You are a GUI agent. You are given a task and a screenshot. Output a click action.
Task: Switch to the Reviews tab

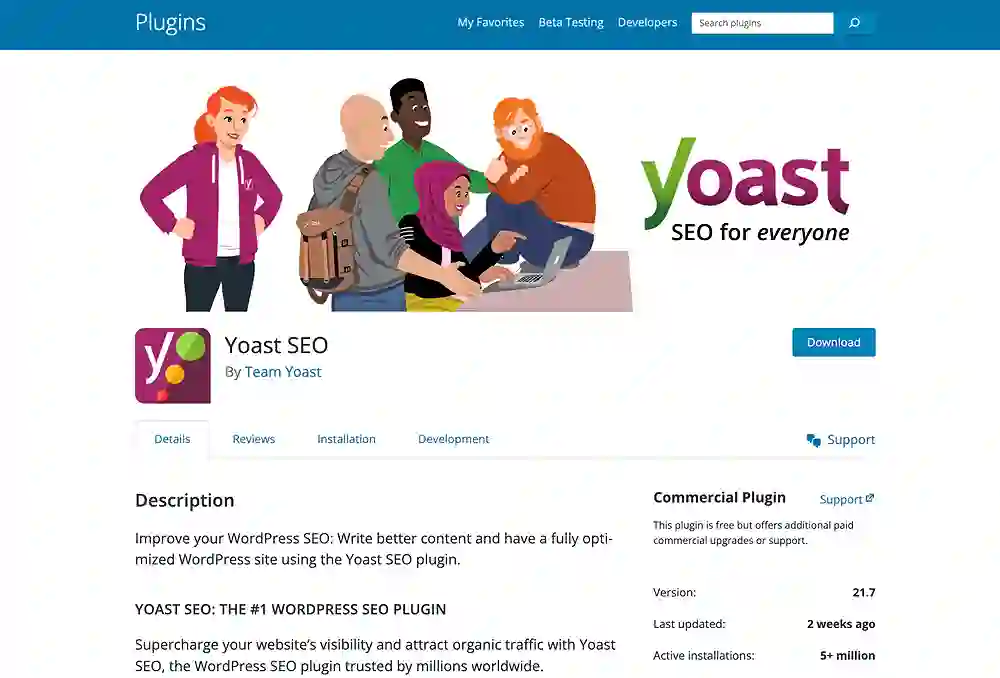(253, 439)
